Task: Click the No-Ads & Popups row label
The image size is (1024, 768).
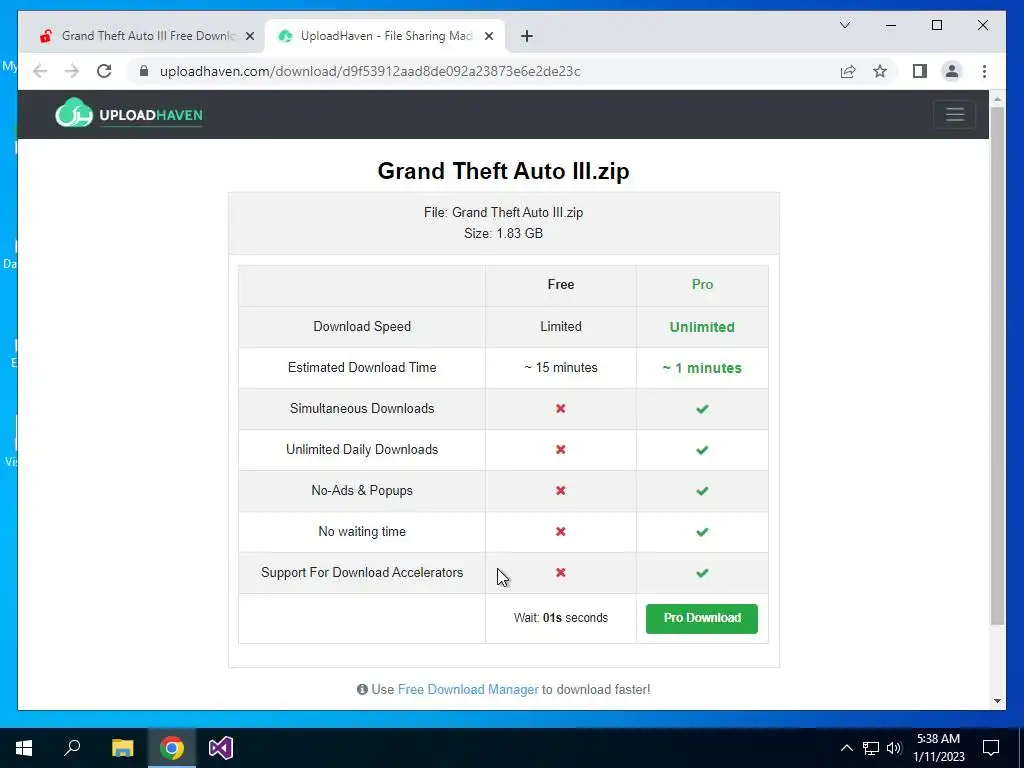Action: (362, 491)
